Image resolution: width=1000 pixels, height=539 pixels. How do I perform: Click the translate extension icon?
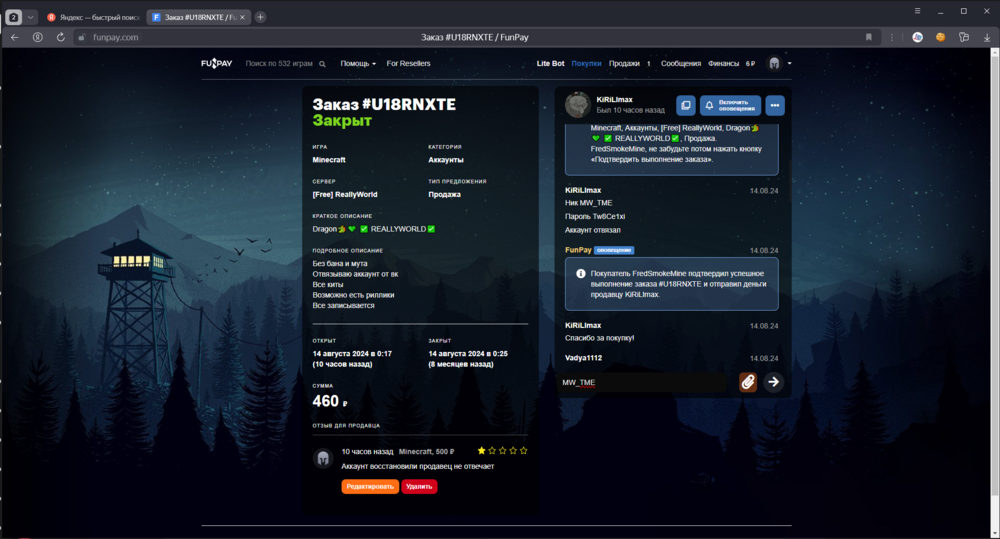(x=917, y=37)
